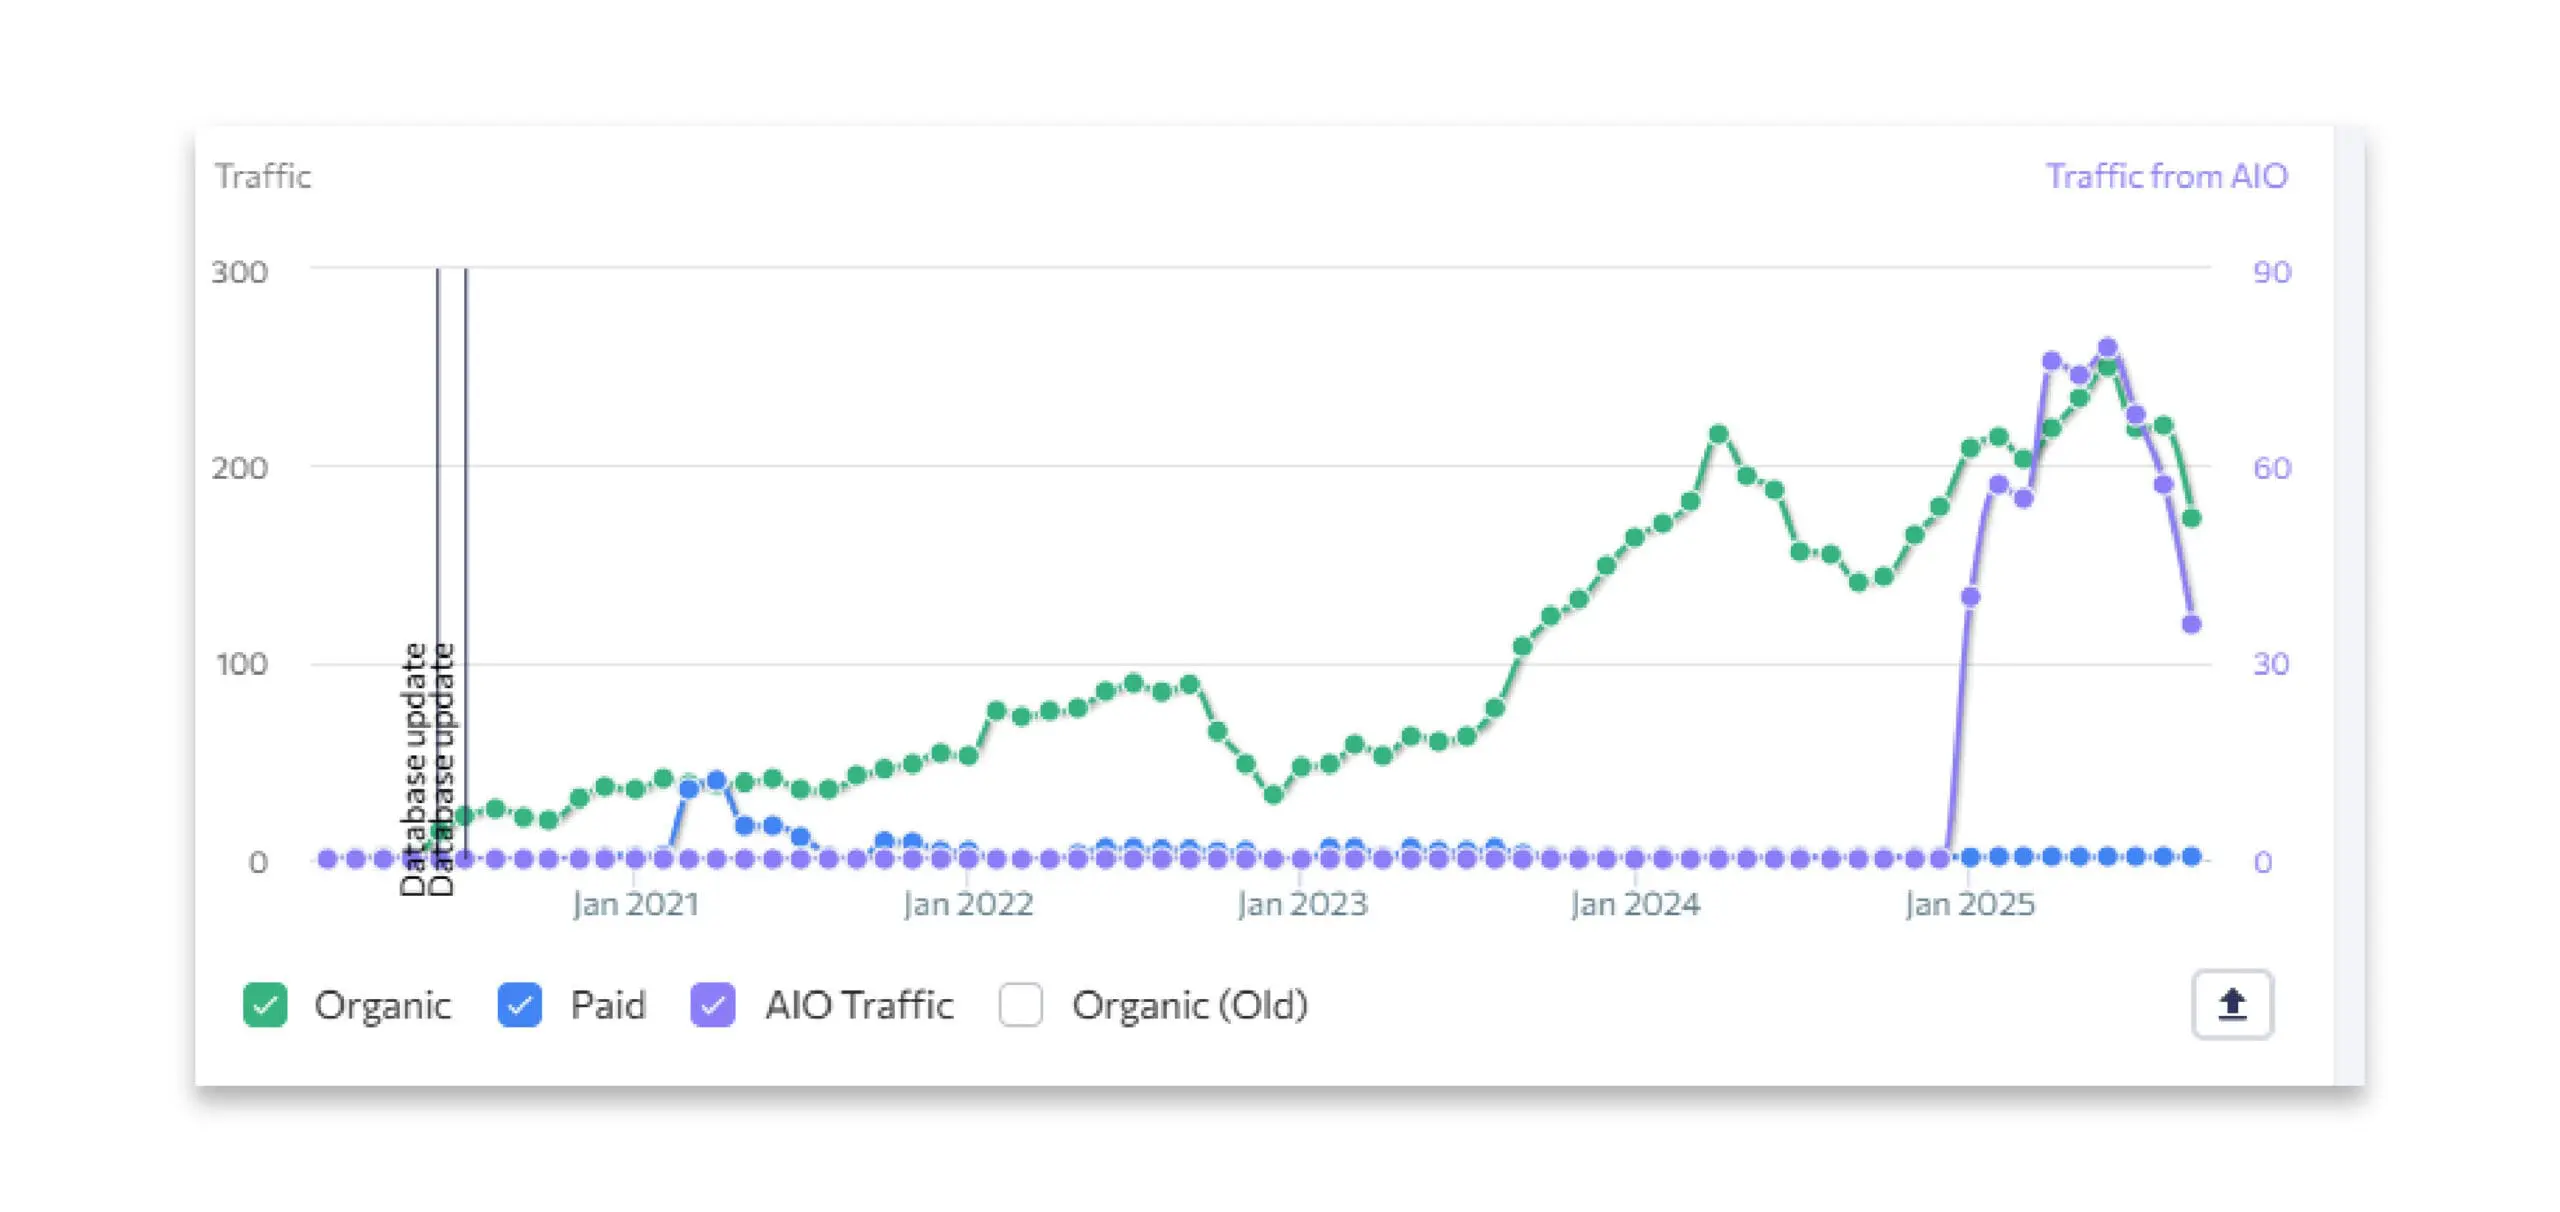Viewport: 2560px width, 1212px height.
Task: Toggle off the AIO Traffic checkbox
Action: [712, 1005]
